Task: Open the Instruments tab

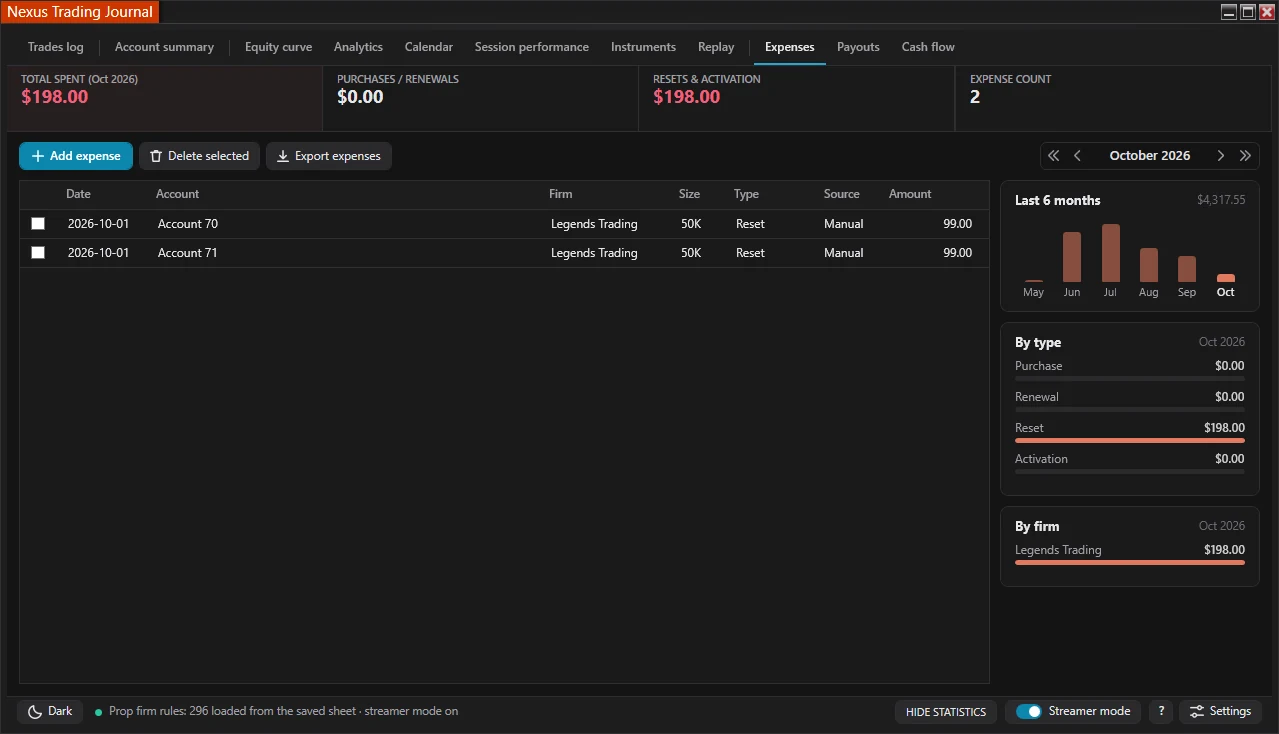Action: pyautogui.click(x=643, y=47)
